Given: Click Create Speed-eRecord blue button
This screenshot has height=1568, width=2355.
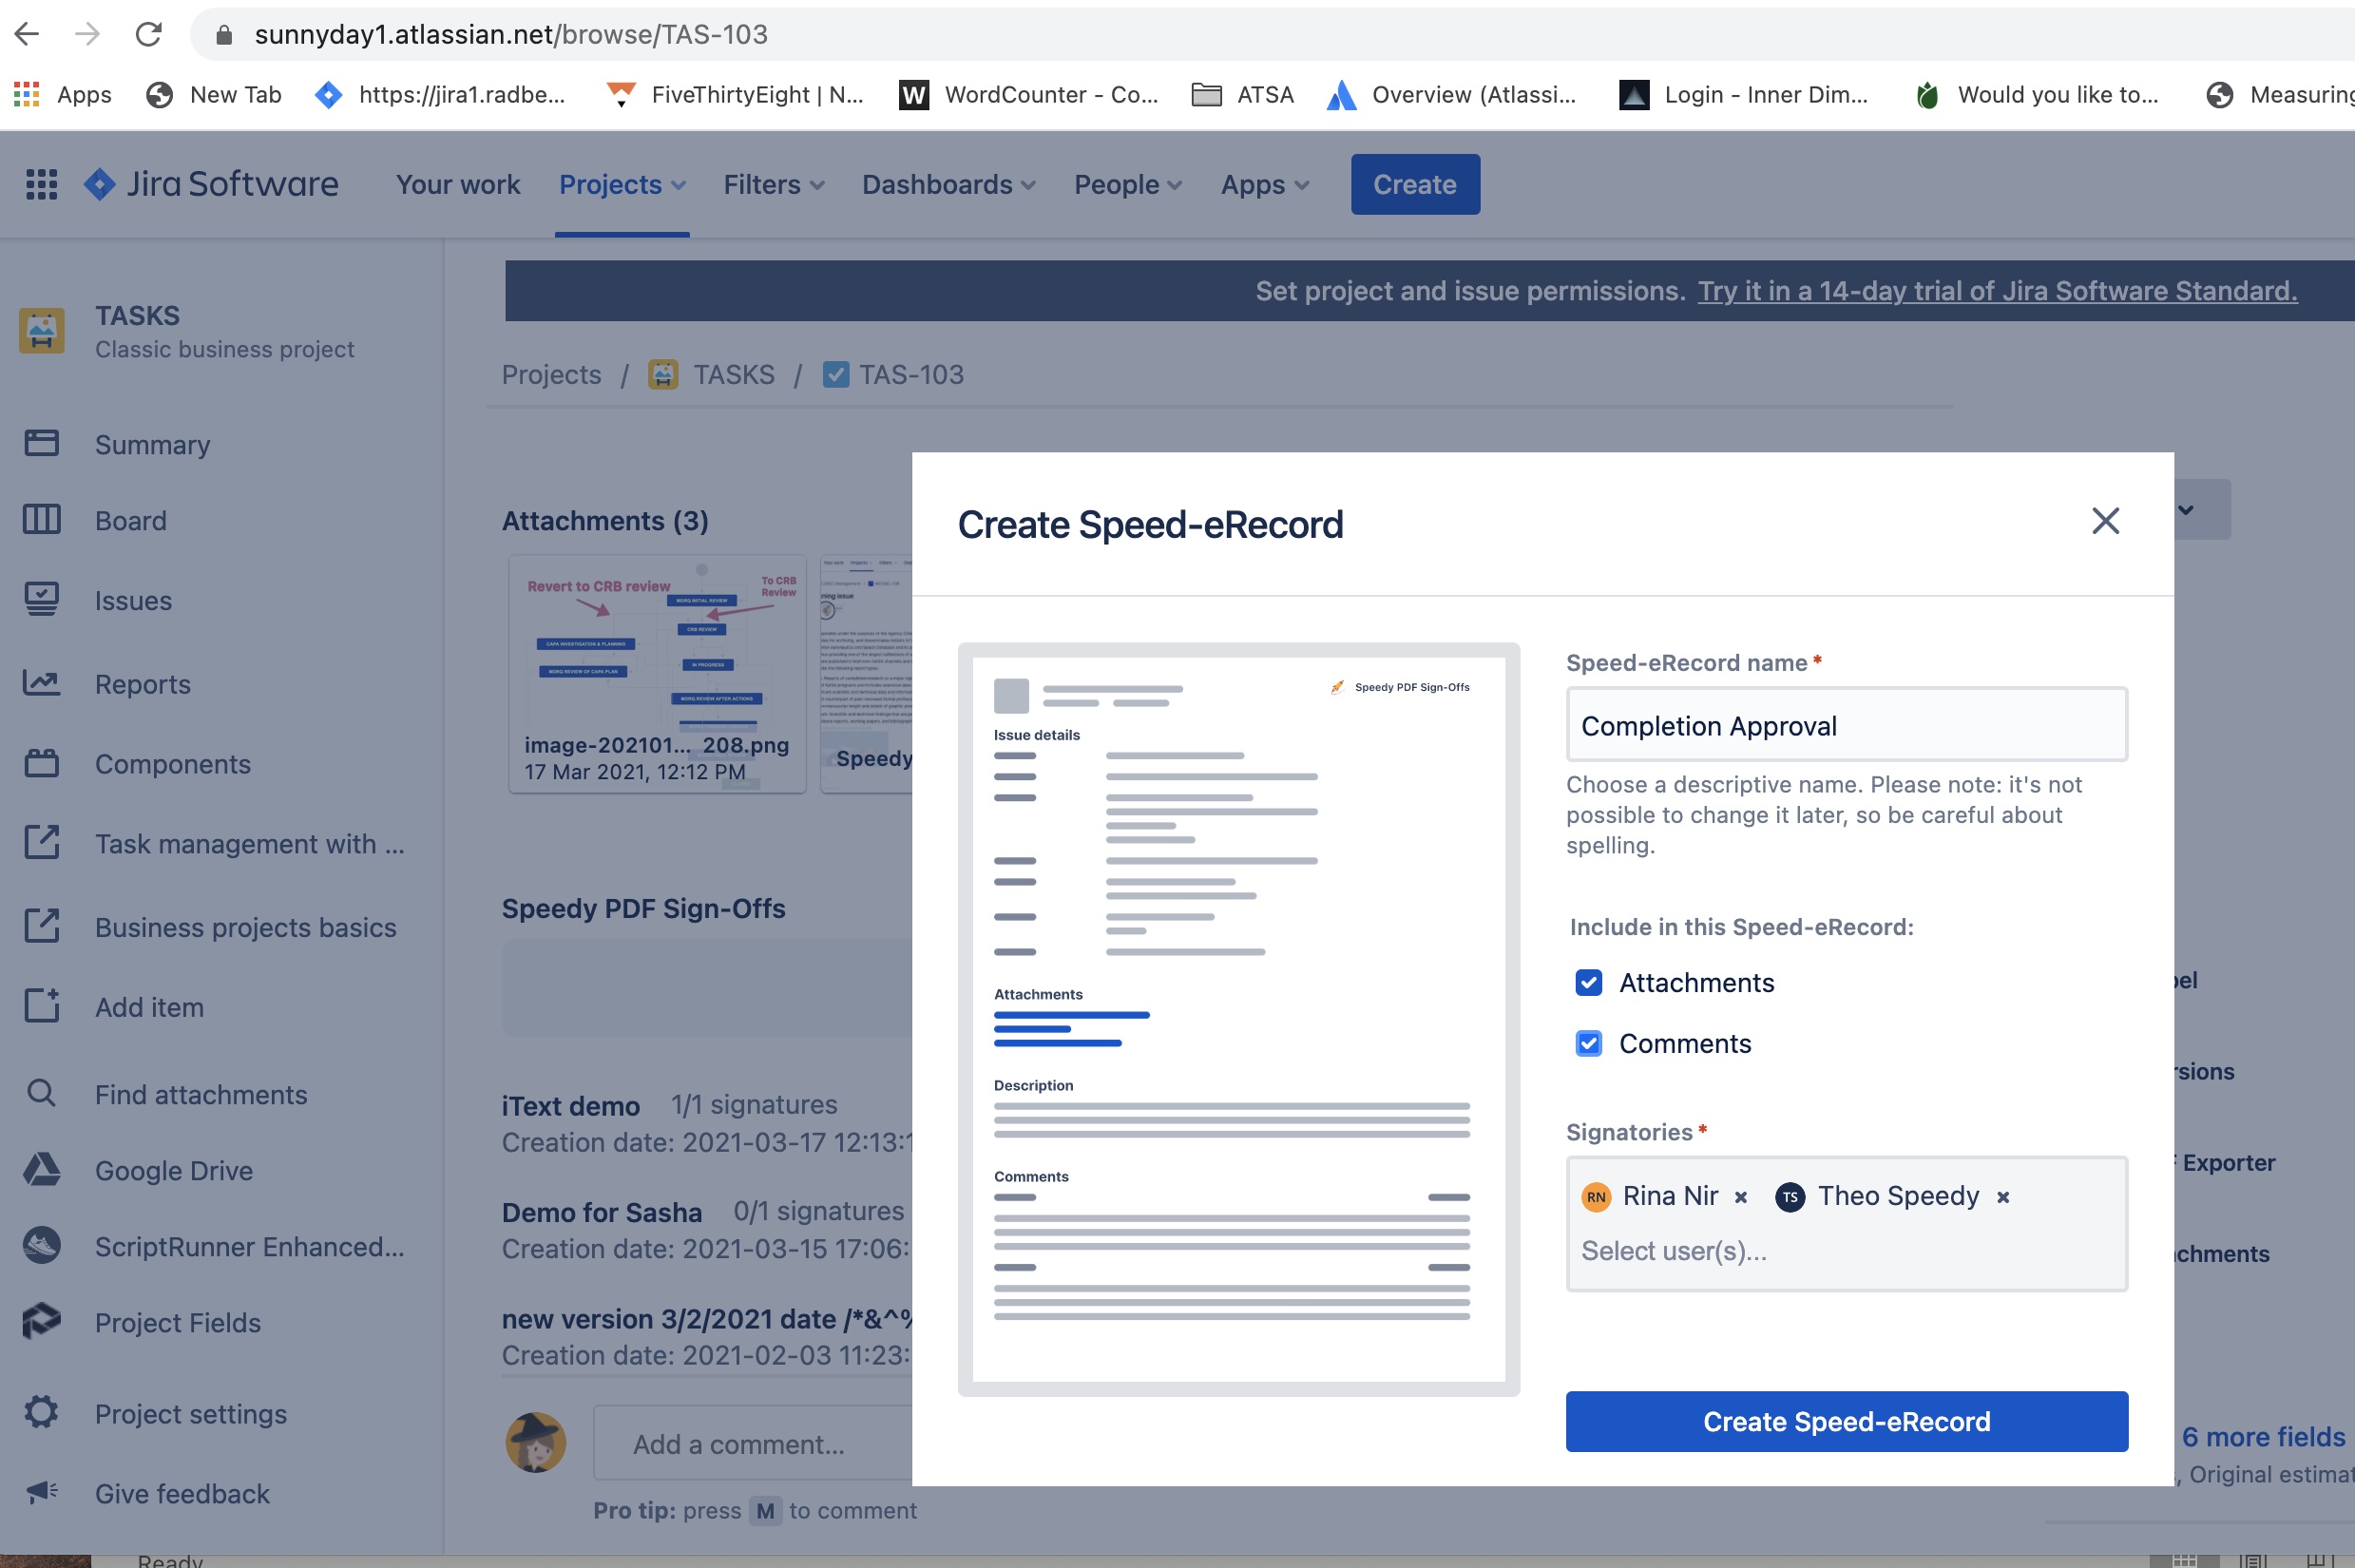Looking at the screenshot, I should tap(1848, 1419).
